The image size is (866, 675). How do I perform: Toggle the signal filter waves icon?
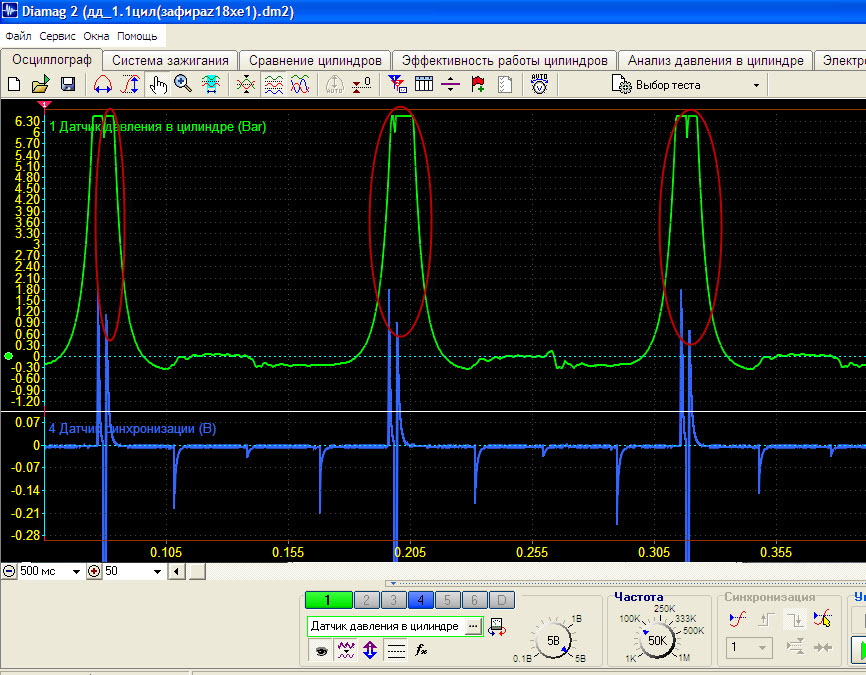click(x=346, y=651)
